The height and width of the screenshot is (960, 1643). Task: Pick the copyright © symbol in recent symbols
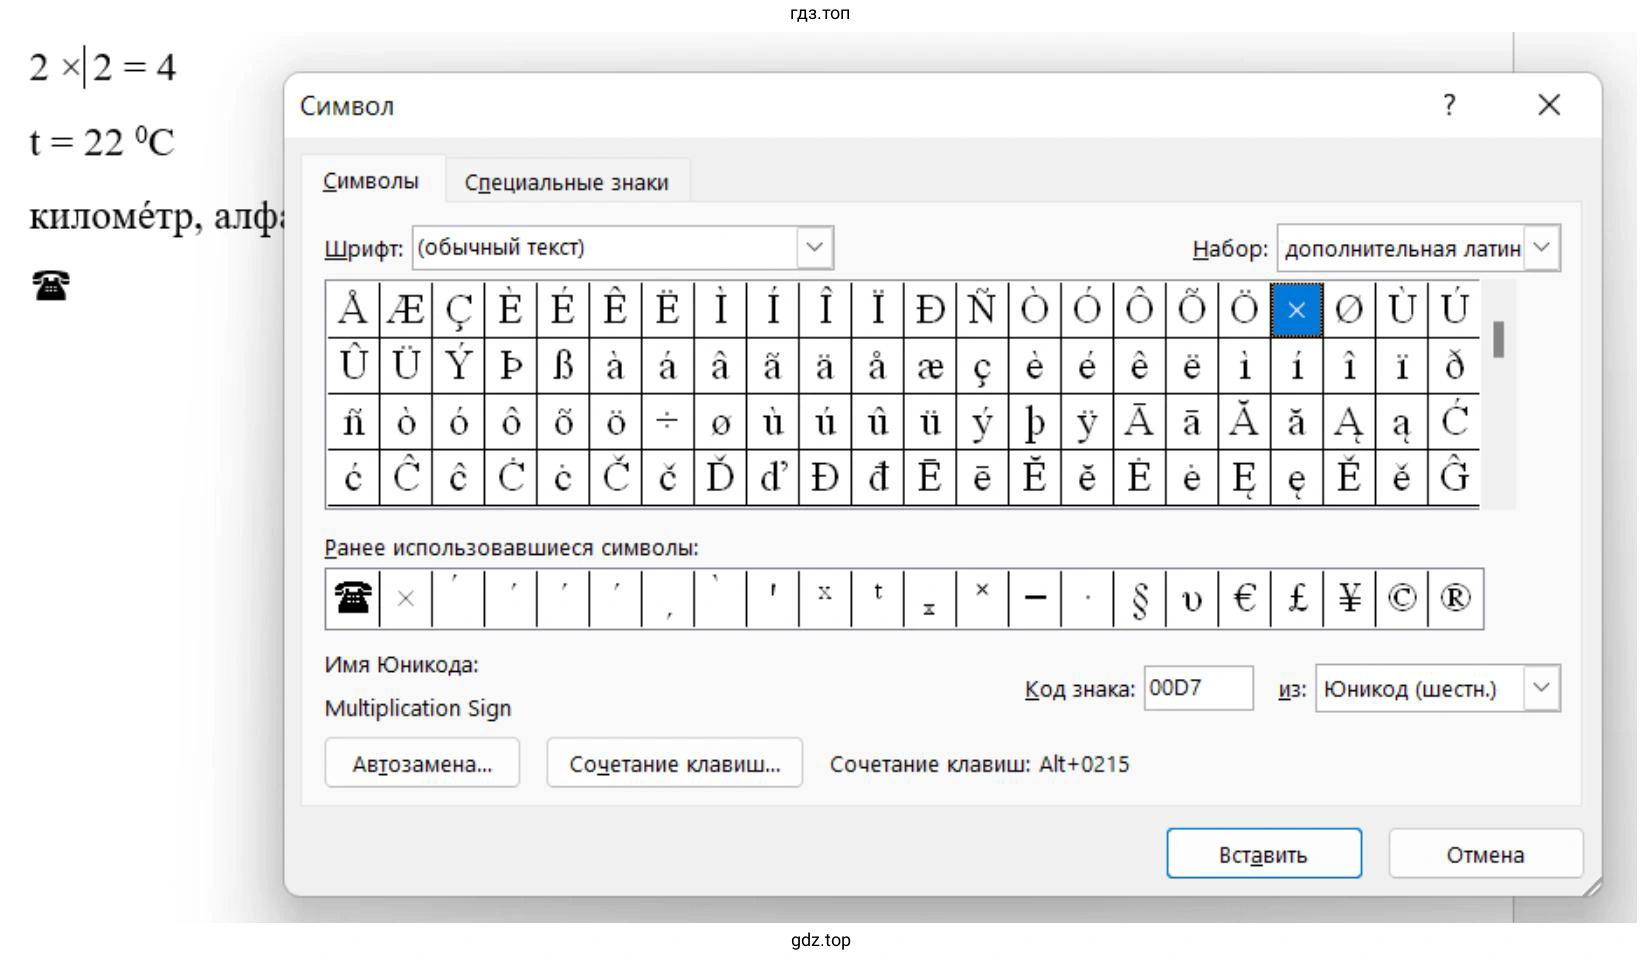click(1401, 598)
